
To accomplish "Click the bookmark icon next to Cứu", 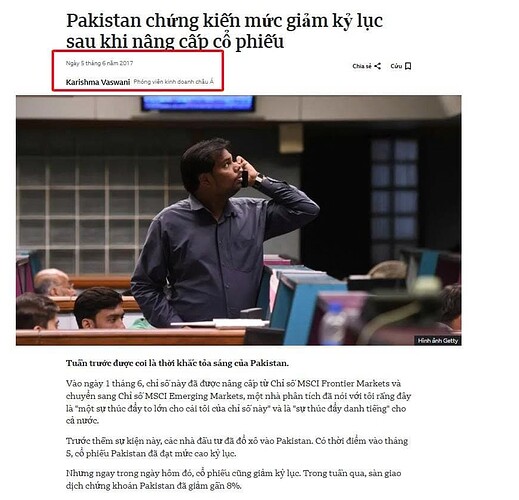I will tap(408, 66).
